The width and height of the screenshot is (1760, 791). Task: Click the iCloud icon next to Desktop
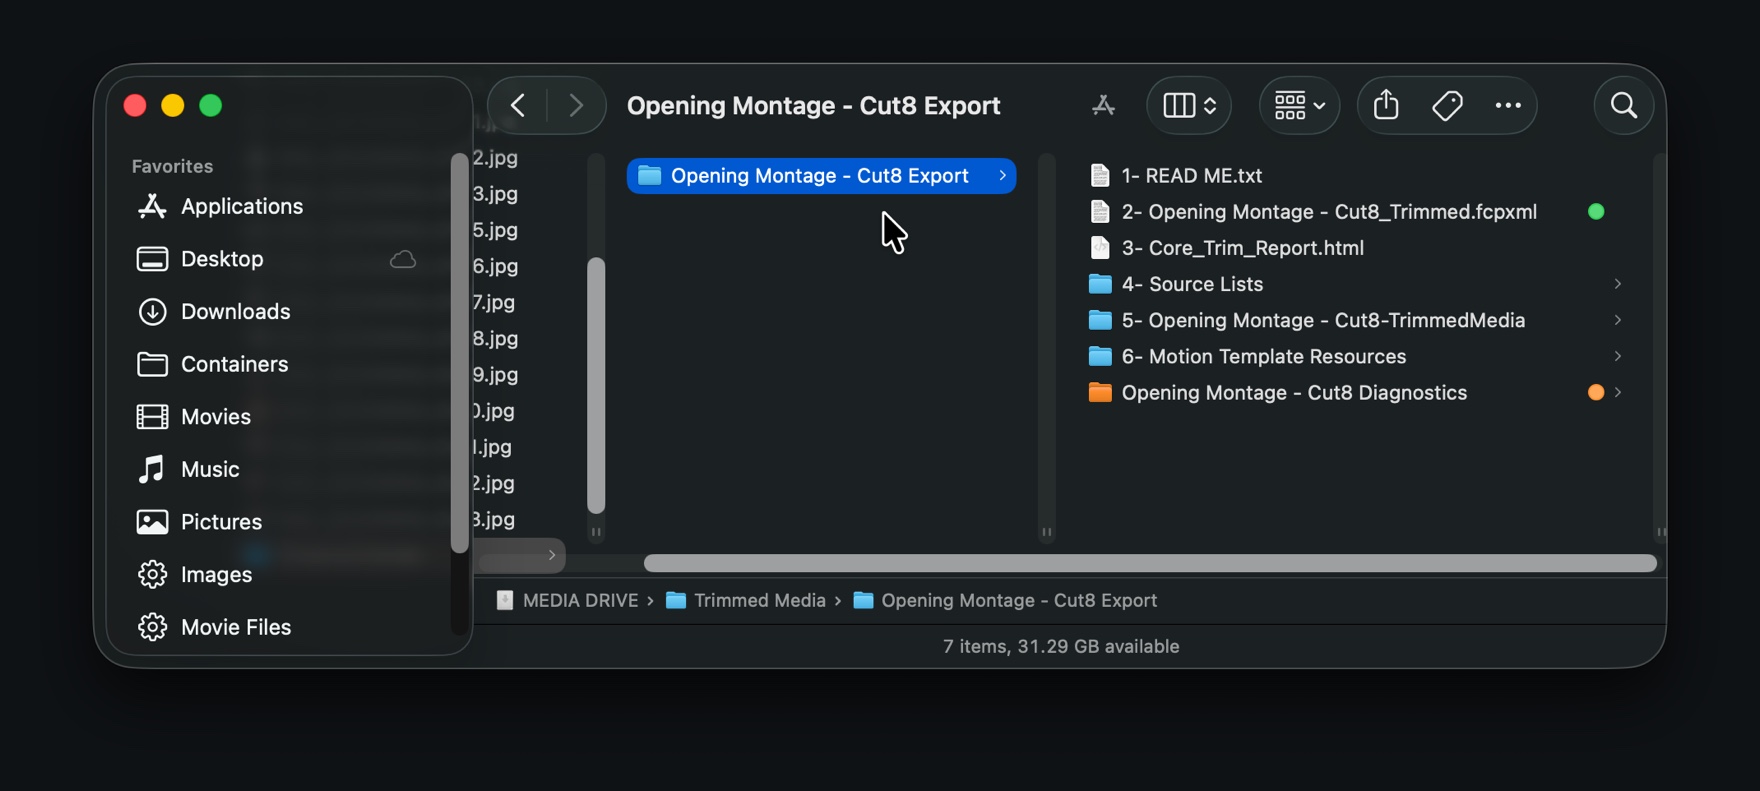tap(403, 259)
